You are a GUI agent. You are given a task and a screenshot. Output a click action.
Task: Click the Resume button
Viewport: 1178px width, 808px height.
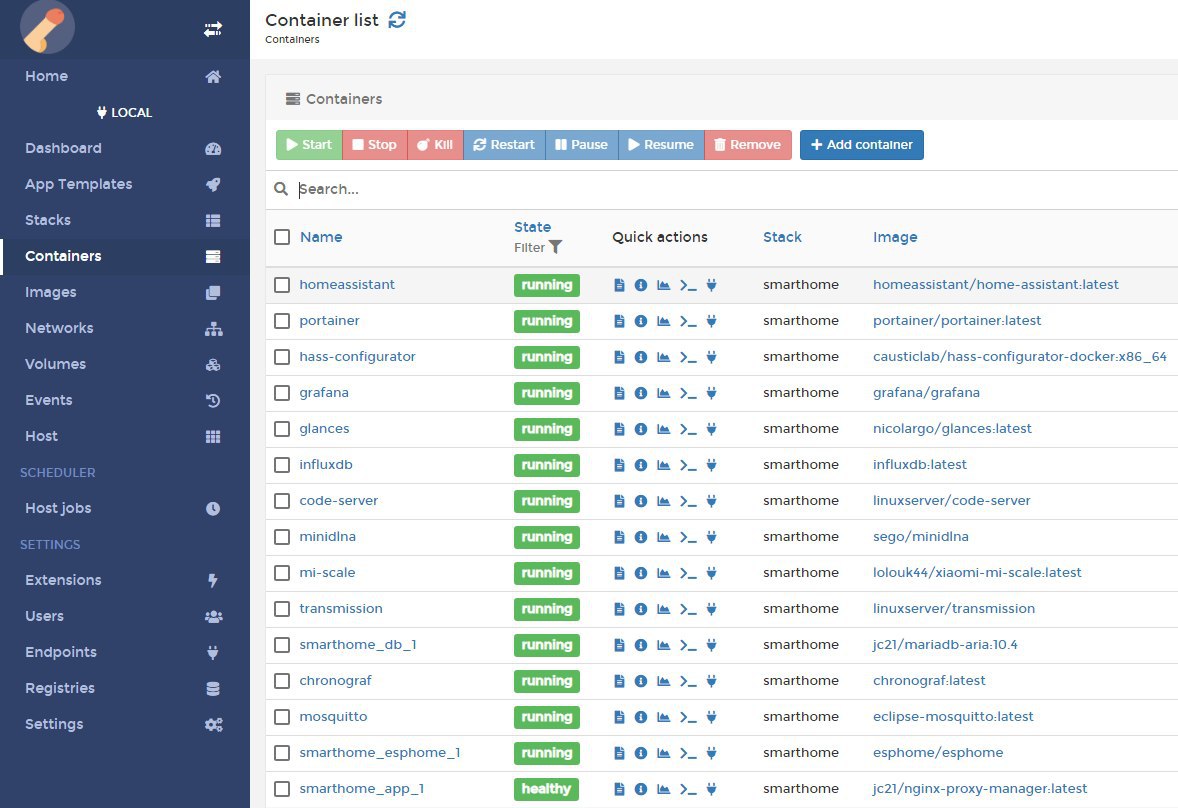click(661, 145)
